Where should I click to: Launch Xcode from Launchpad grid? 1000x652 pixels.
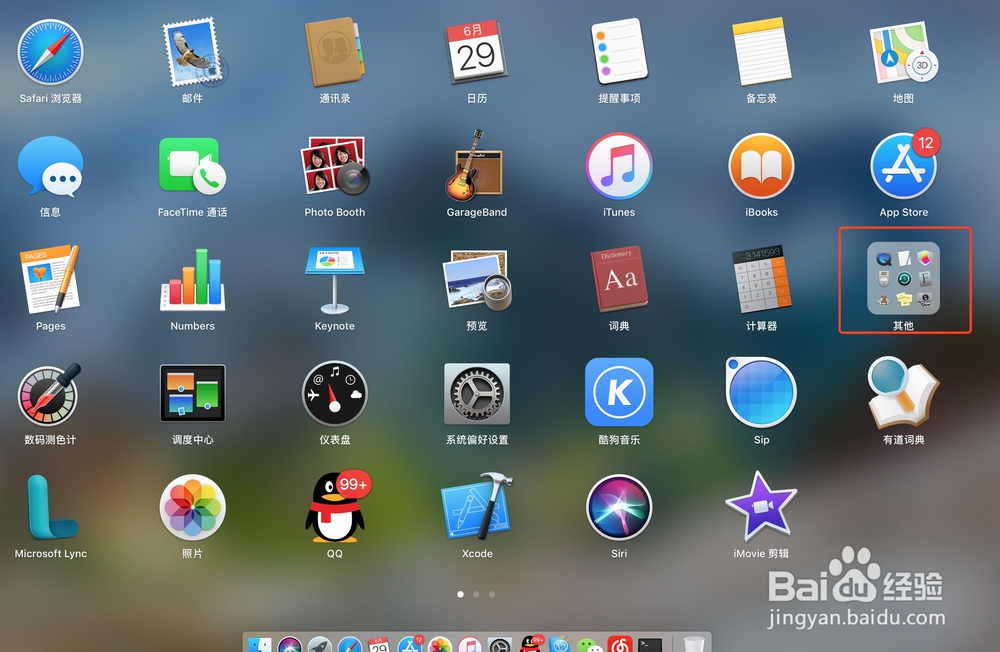(477, 507)
